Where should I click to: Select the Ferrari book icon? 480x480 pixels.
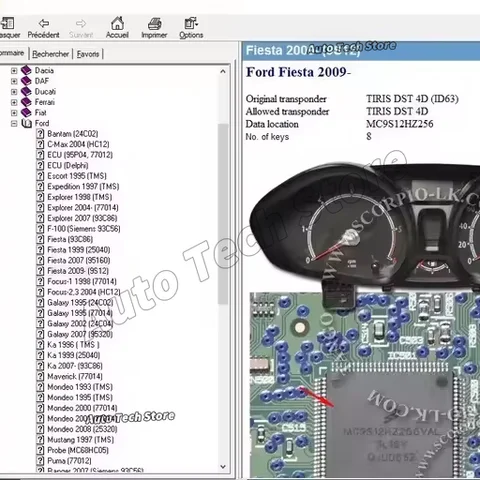click(x=26, y=102)
